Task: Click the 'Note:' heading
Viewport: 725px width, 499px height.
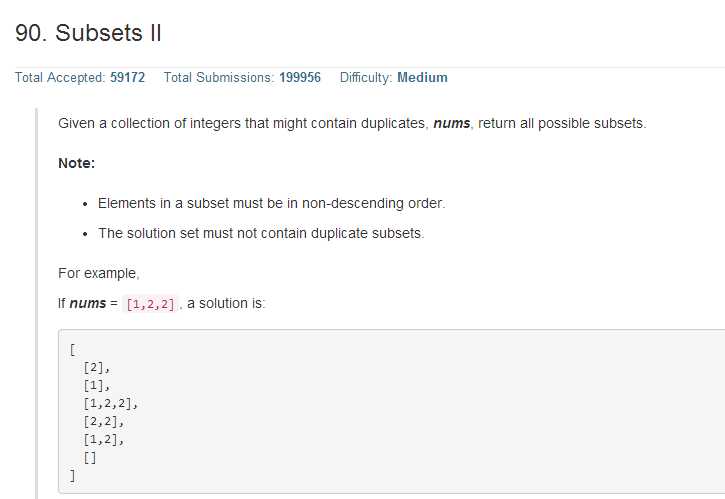Action: pos(76,163)
